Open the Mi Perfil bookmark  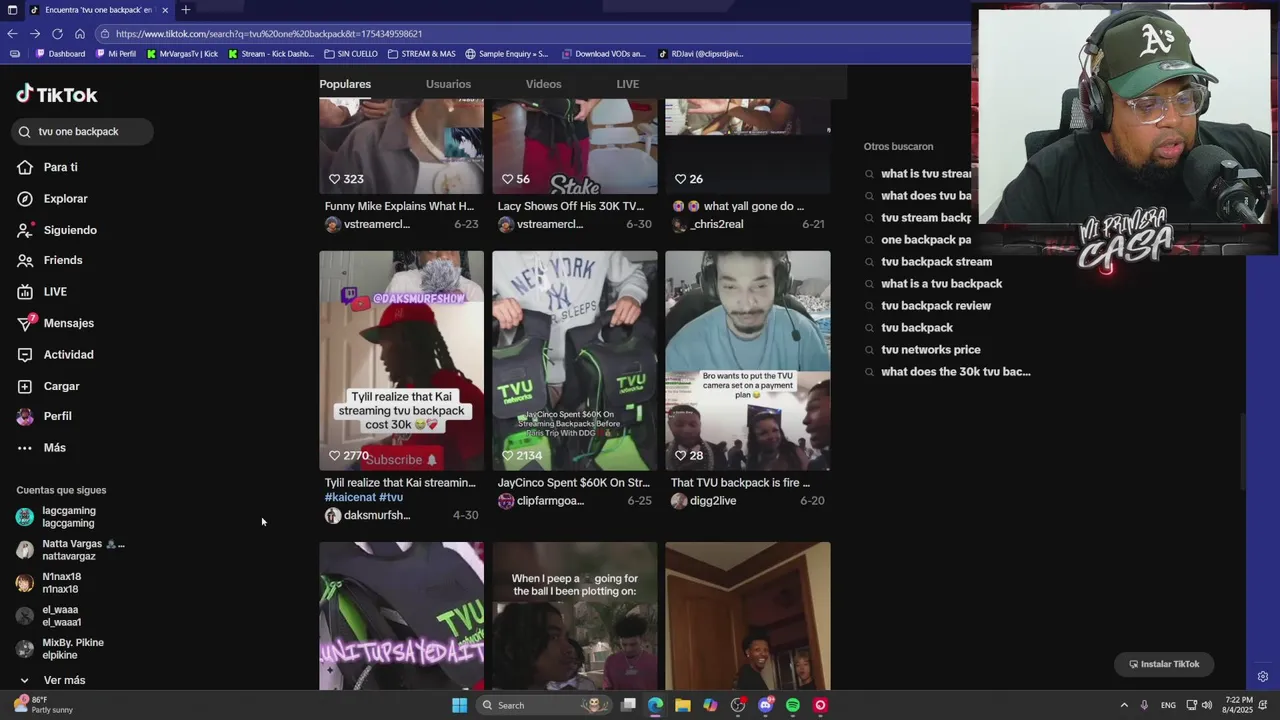[116, 54]
